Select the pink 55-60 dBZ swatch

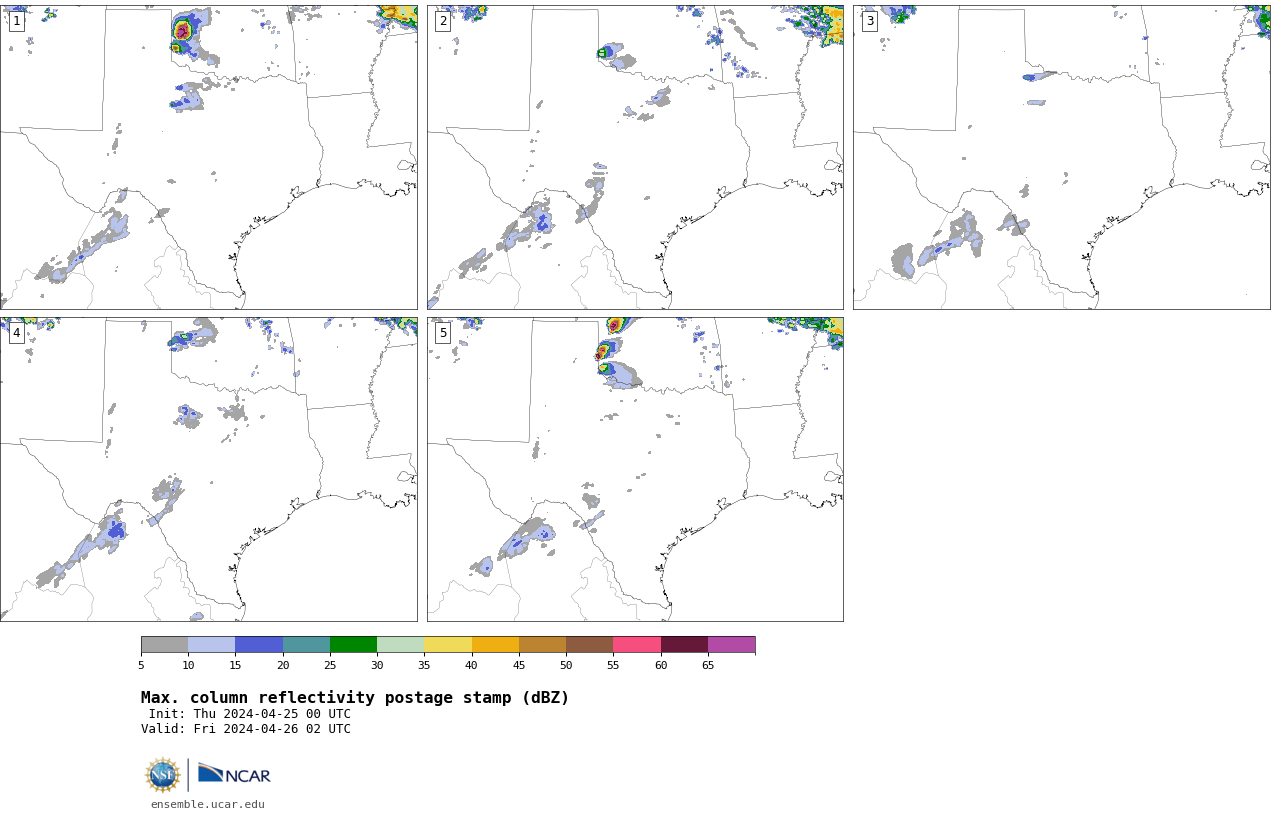(x=637, y=644)
